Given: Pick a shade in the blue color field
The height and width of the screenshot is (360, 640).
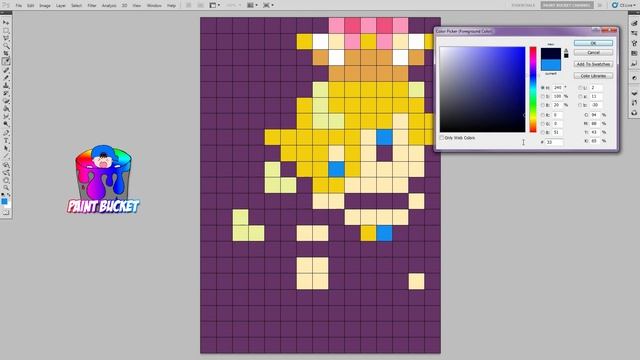Looking at the screenshot, I should click(x=482, y=89).
